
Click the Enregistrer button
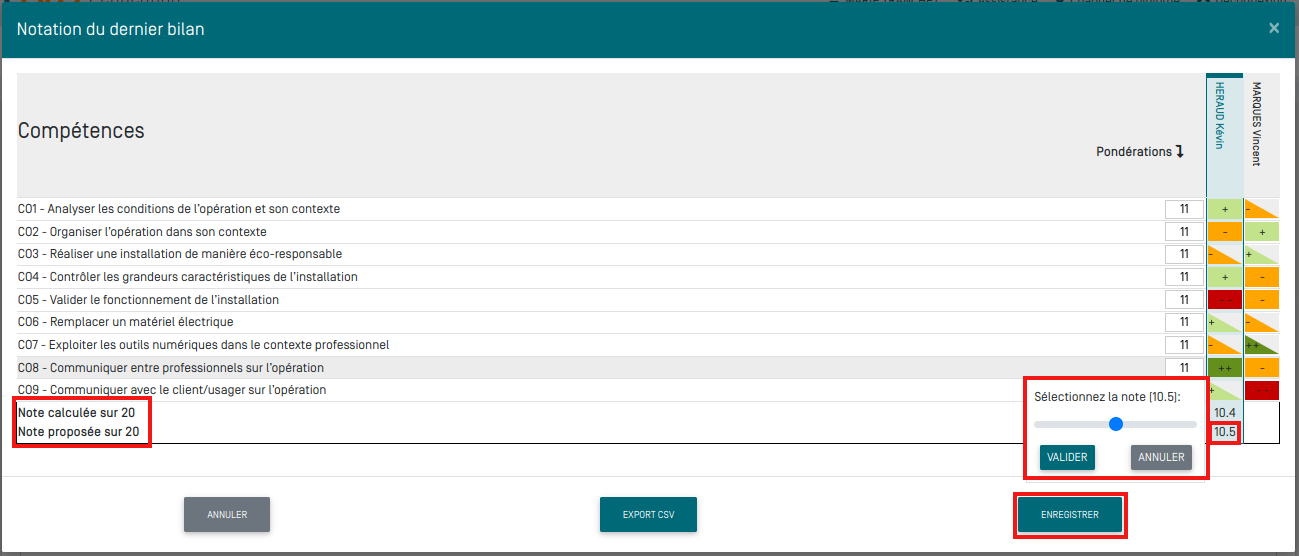click(1069, 515)
